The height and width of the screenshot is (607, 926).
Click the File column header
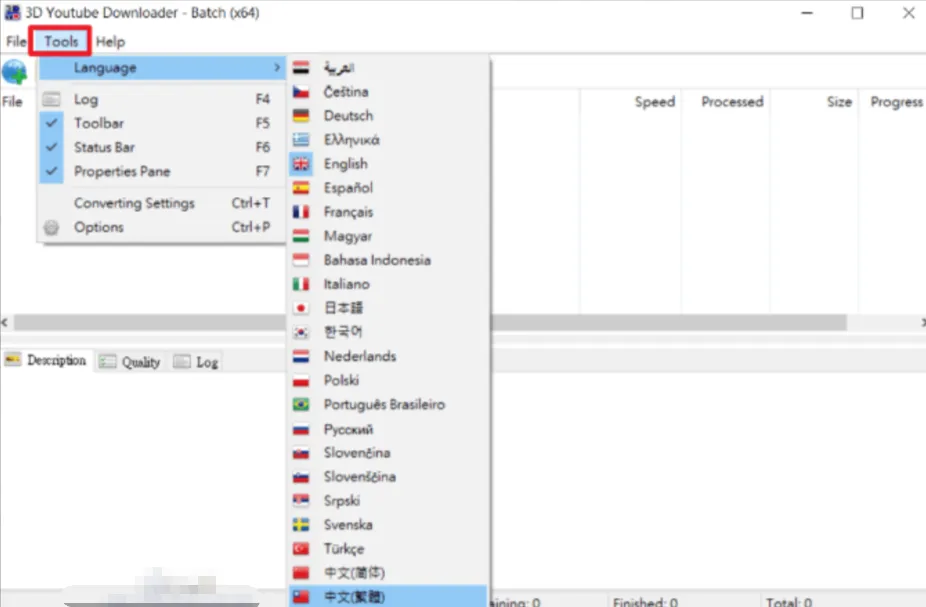12,102
